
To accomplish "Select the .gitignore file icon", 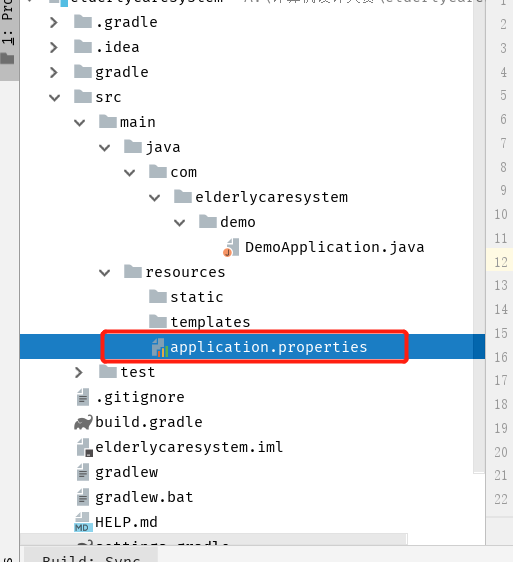I will click(83, 397).
